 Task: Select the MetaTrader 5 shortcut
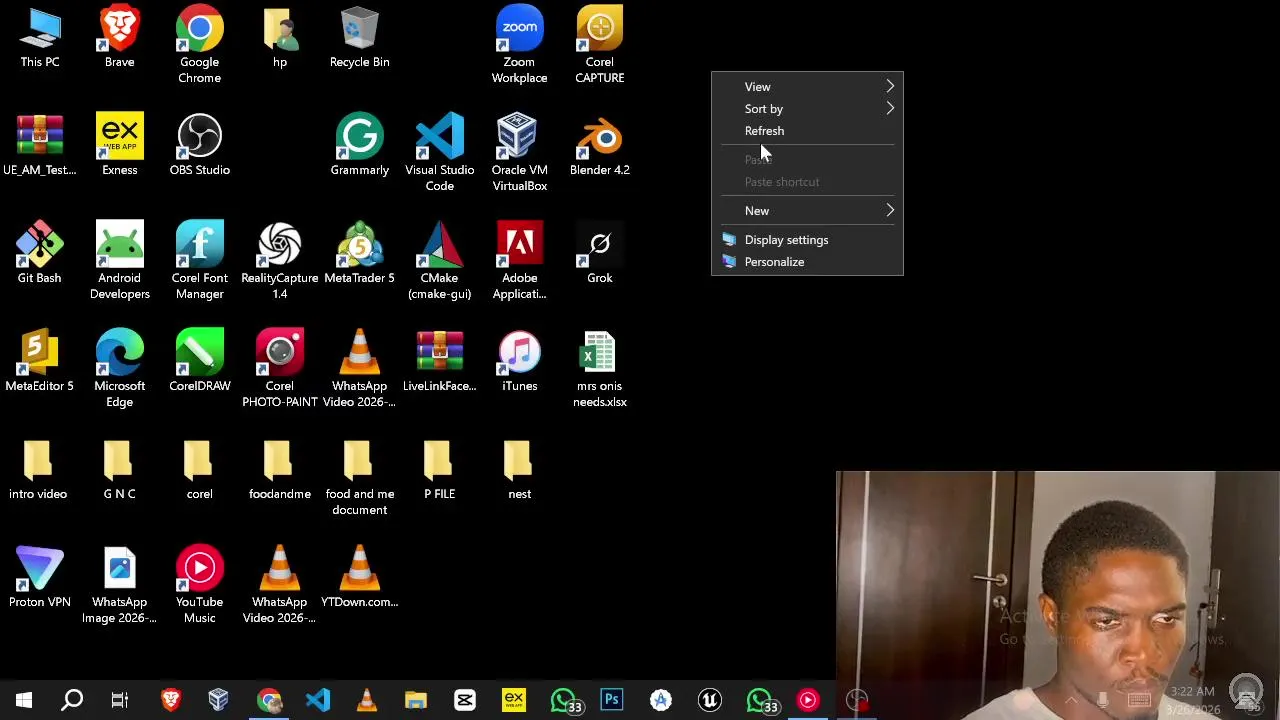[x=360, y=254]
